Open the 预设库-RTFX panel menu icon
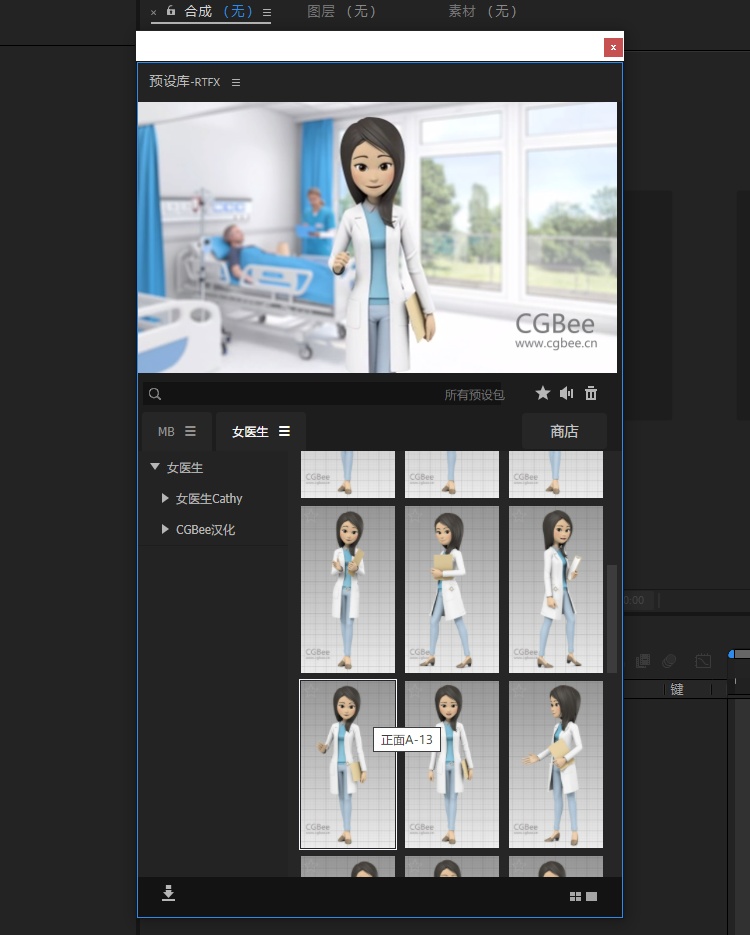 (x=236, y=82)
